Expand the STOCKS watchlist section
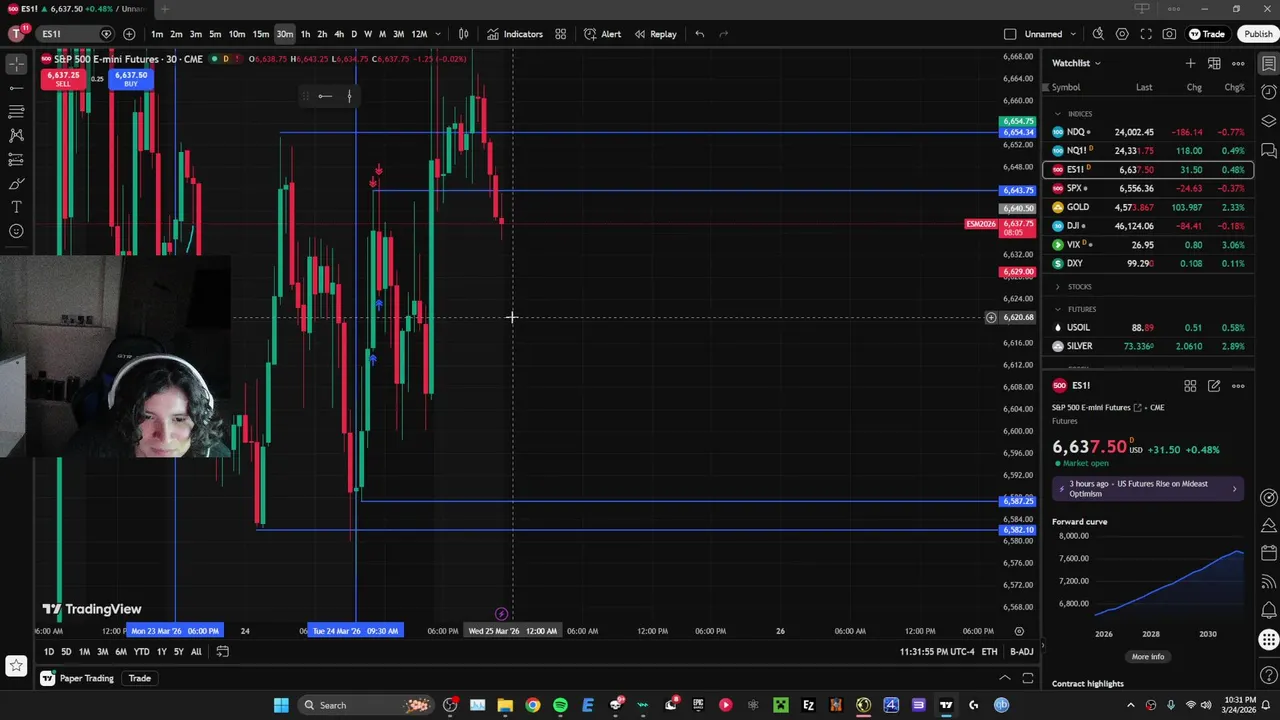Image resolution: width=1280 pixels, height=720 pixels. 1058,287
